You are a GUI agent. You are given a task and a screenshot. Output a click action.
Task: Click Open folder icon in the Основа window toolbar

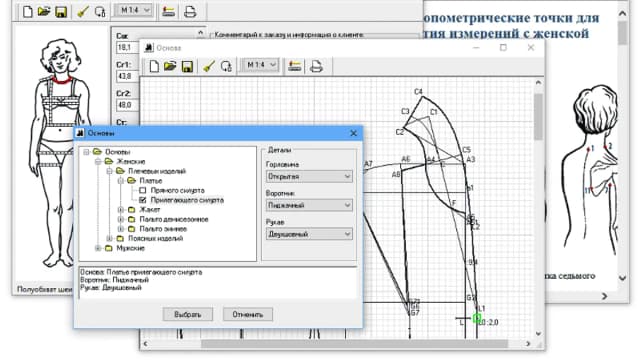click(170, 66)
